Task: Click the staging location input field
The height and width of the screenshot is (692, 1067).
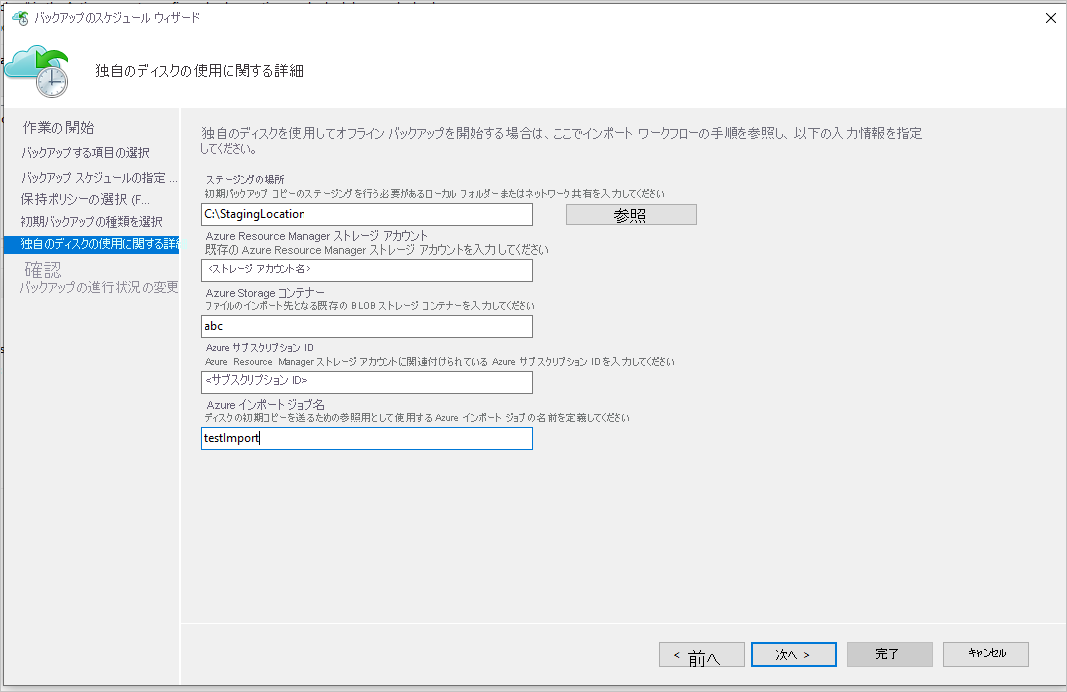Action: coord(367,214)
